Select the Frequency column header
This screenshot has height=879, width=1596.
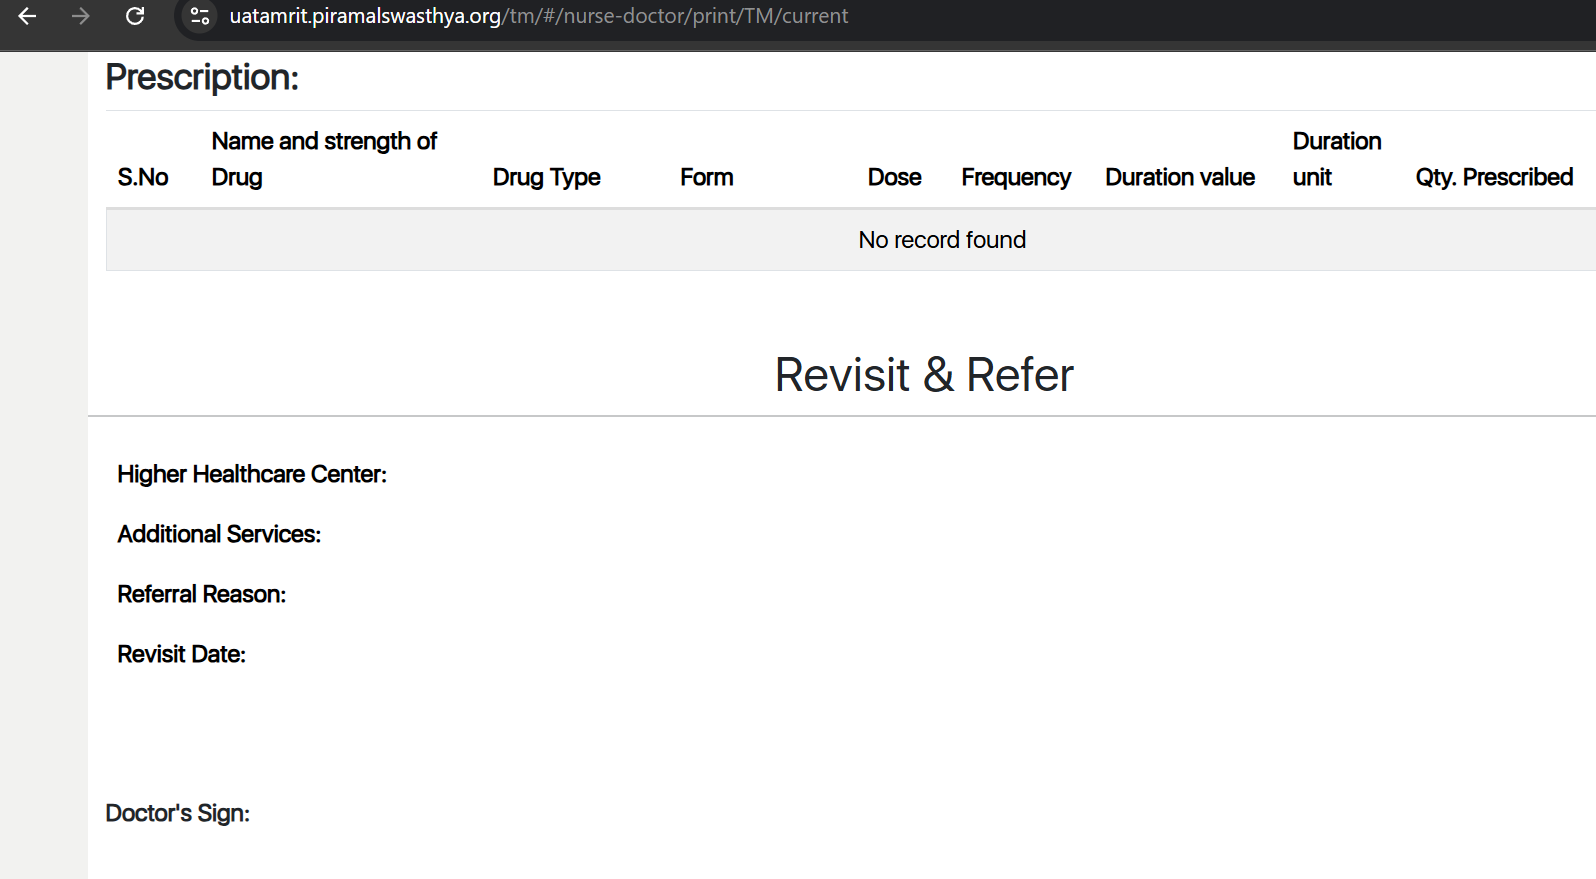click(1016, 177)
